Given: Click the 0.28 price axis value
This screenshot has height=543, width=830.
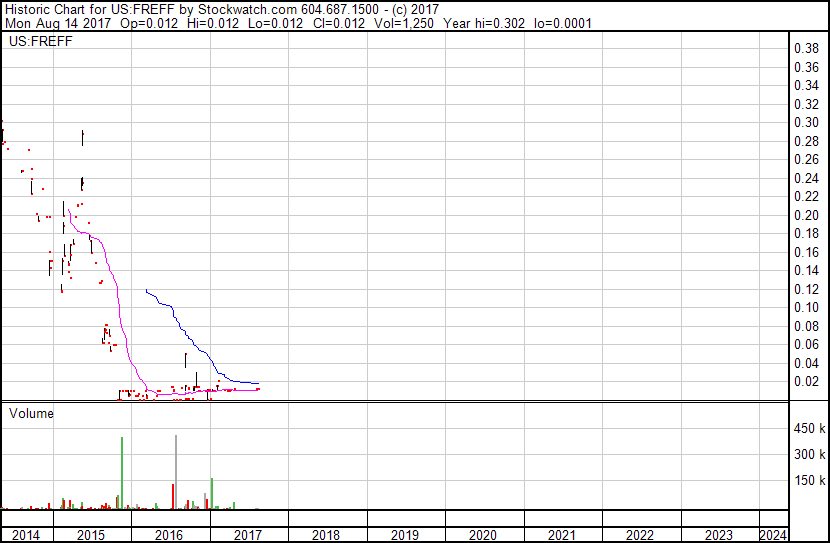Looking at the screenshot, I should click(x=806, y=141).
